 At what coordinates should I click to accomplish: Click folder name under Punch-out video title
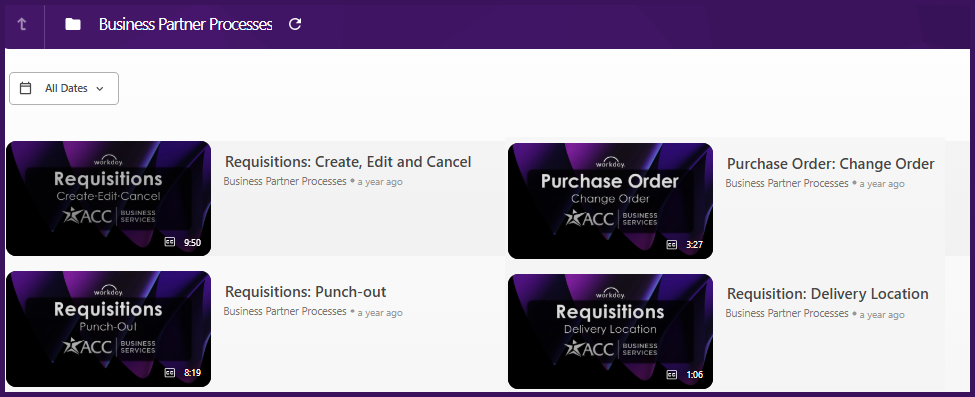point(285,311)
